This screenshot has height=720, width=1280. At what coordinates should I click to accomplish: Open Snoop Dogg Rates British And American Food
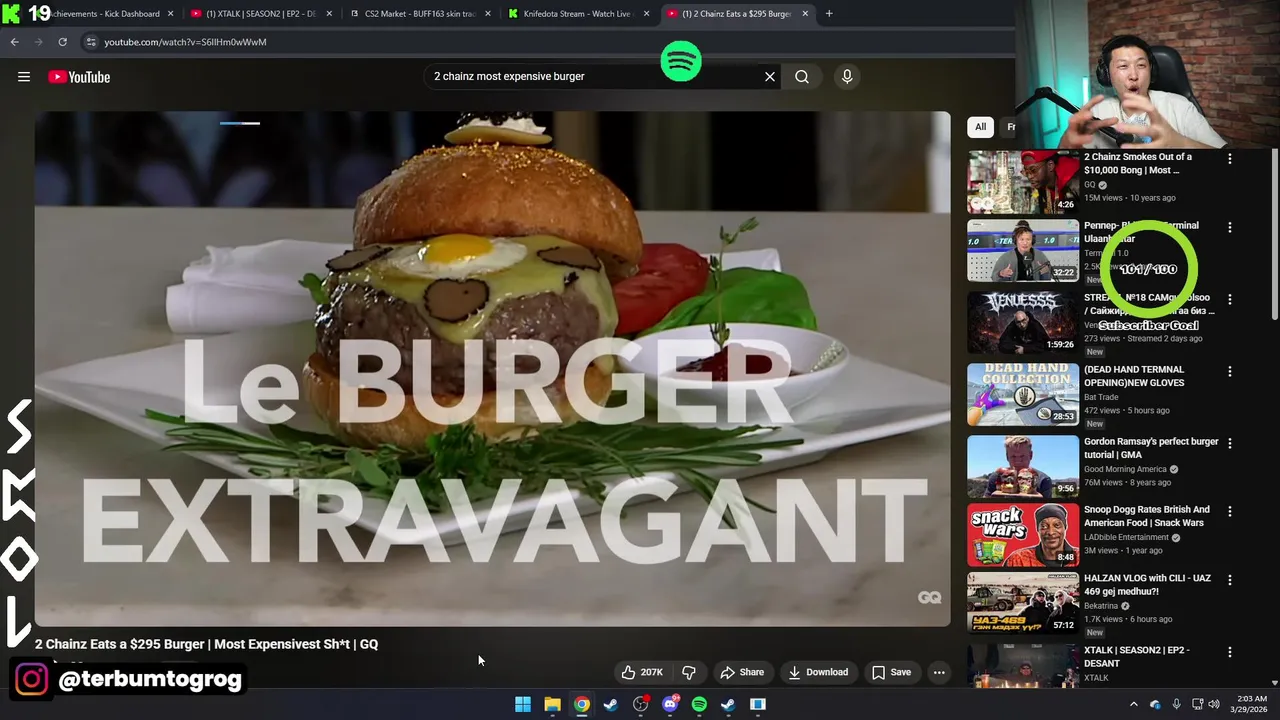[1147, 516]
